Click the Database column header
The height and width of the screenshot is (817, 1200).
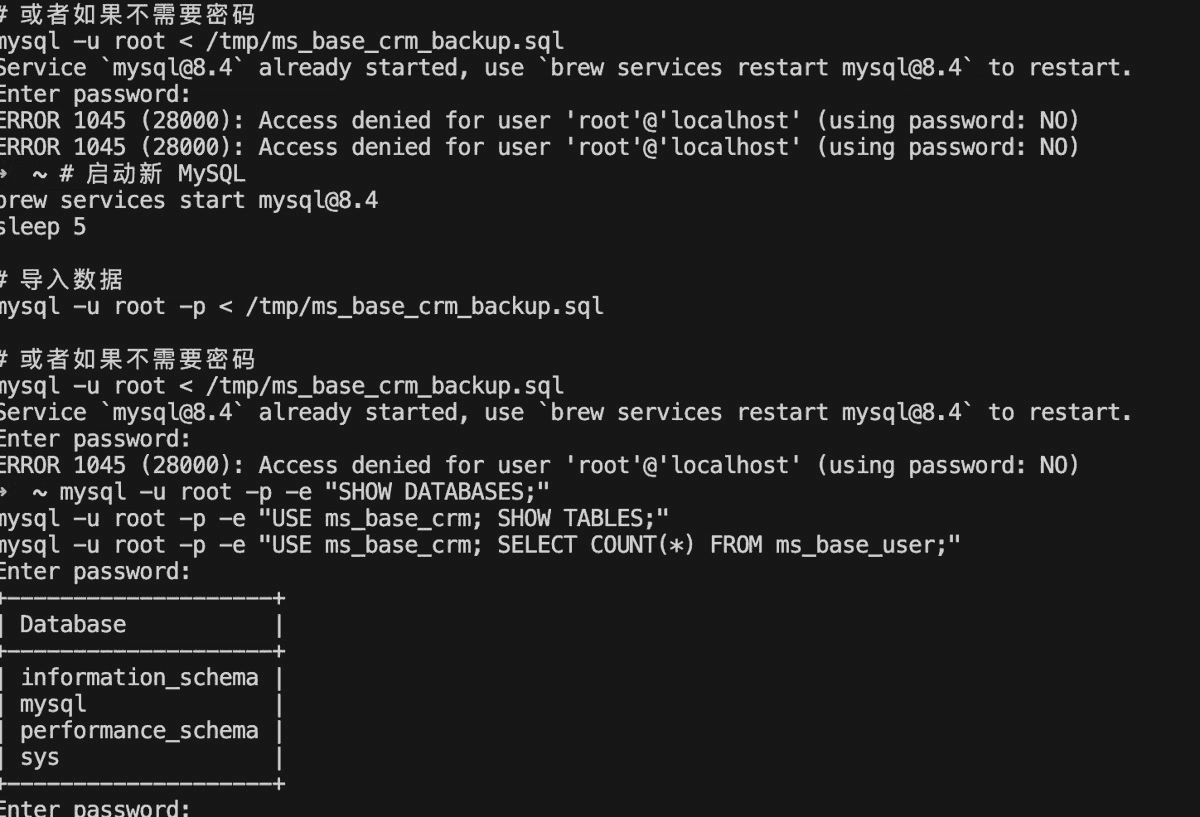[73, 625]
